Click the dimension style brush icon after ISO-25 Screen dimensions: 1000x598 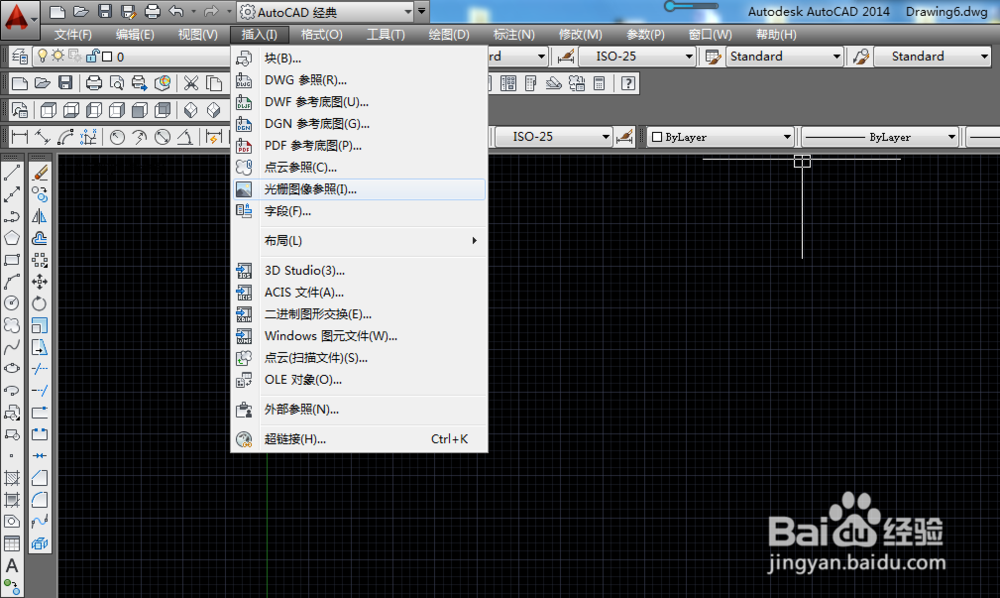point(624,136)
